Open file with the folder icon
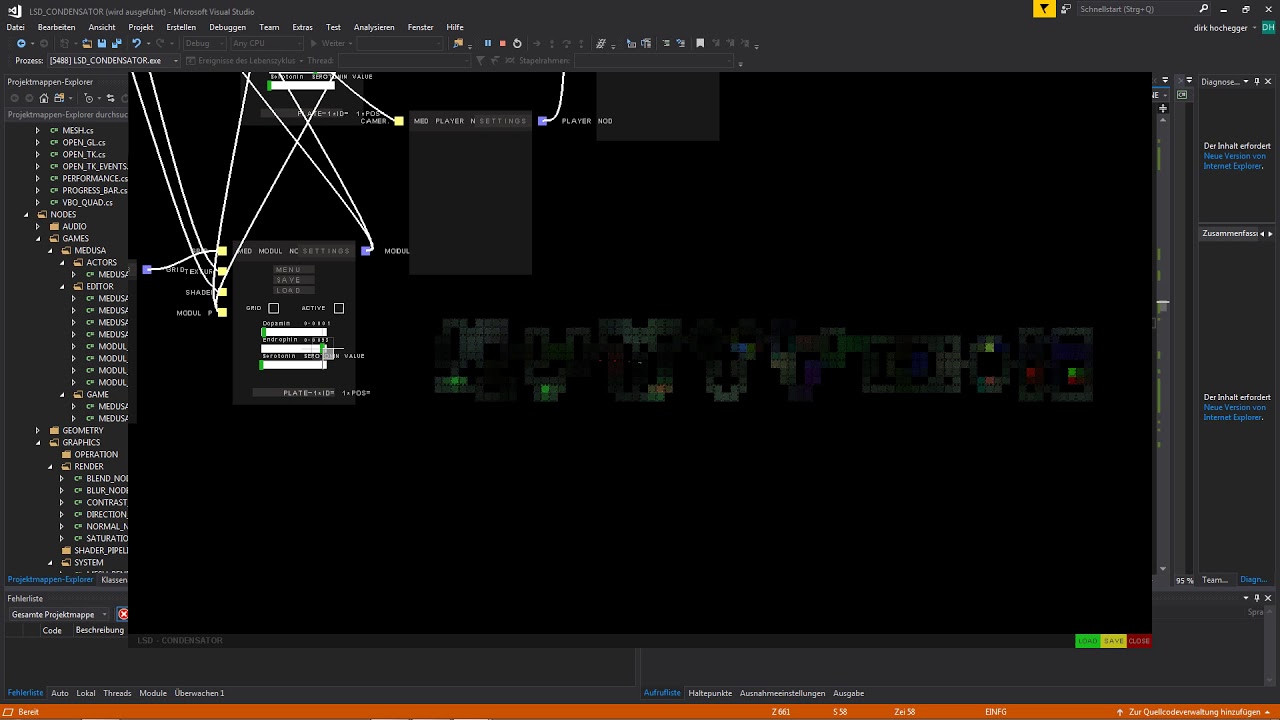 pyautogui.click(x=87, y=44)
